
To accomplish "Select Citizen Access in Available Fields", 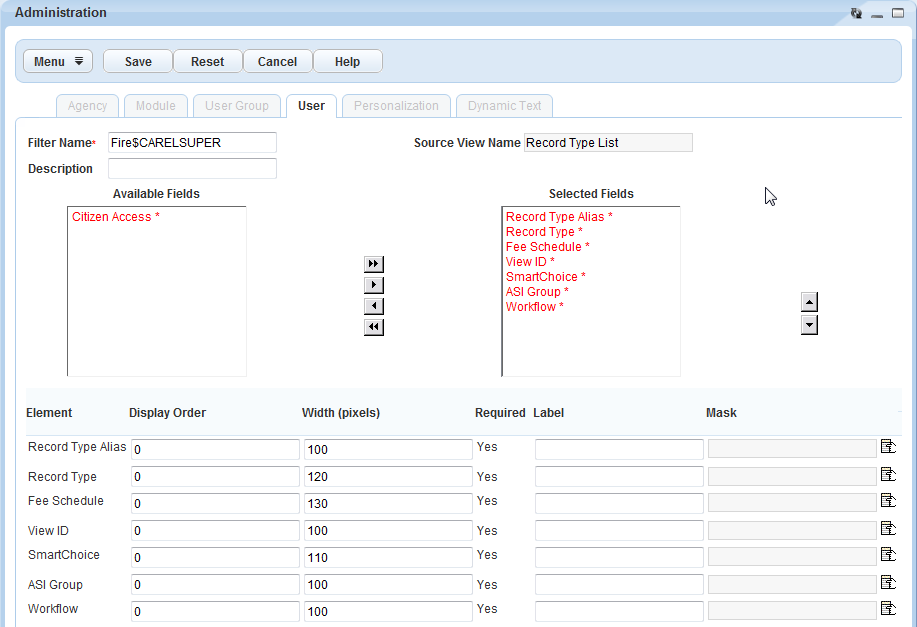I will pos(115,217).
